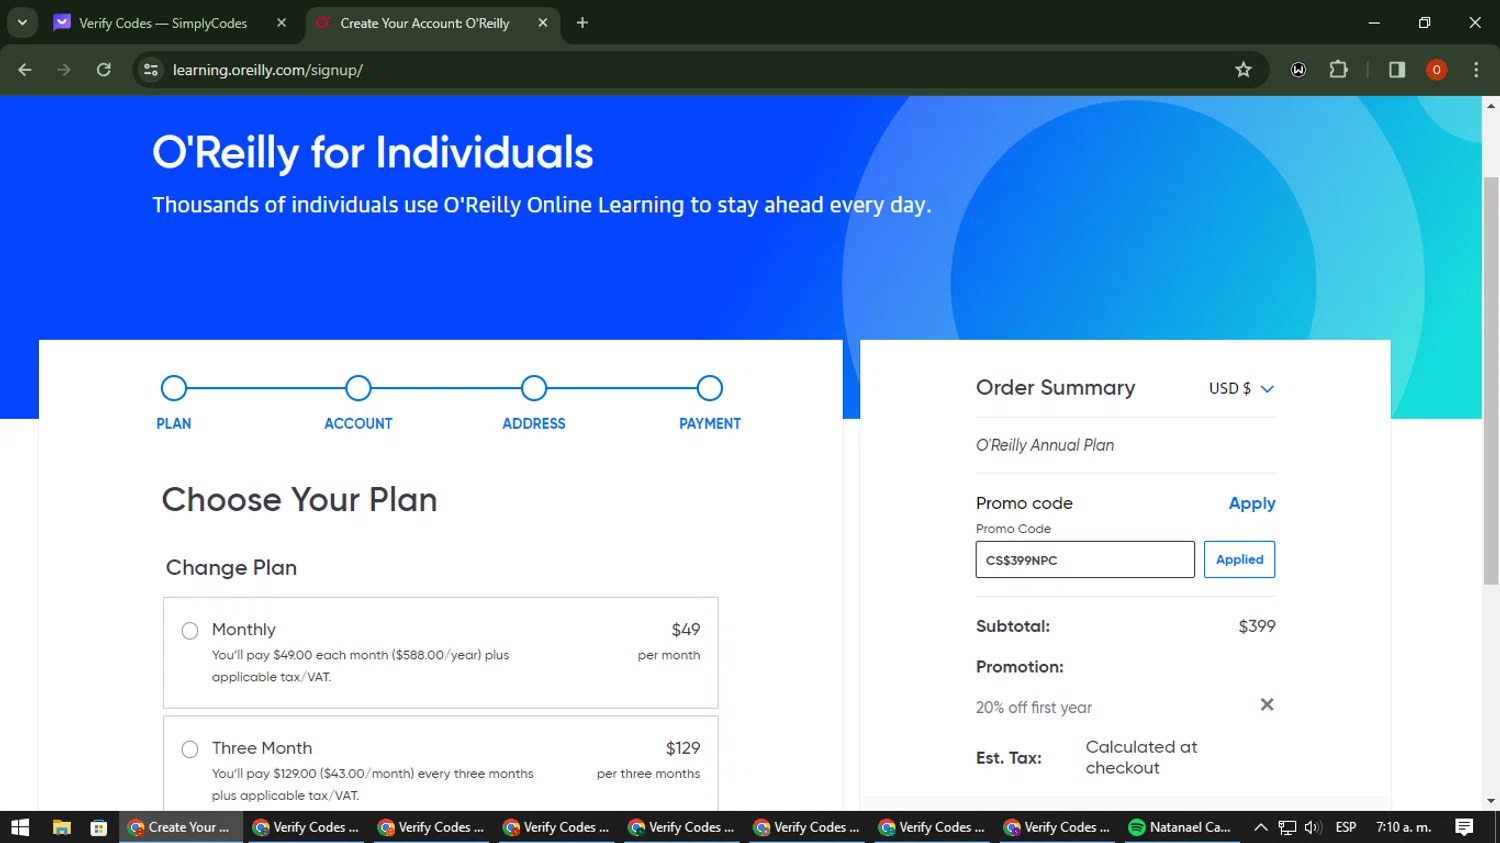Close the Verify Codes — SimplyCodes tab
The image size is (1500, 843).
(x=281, y=23)
